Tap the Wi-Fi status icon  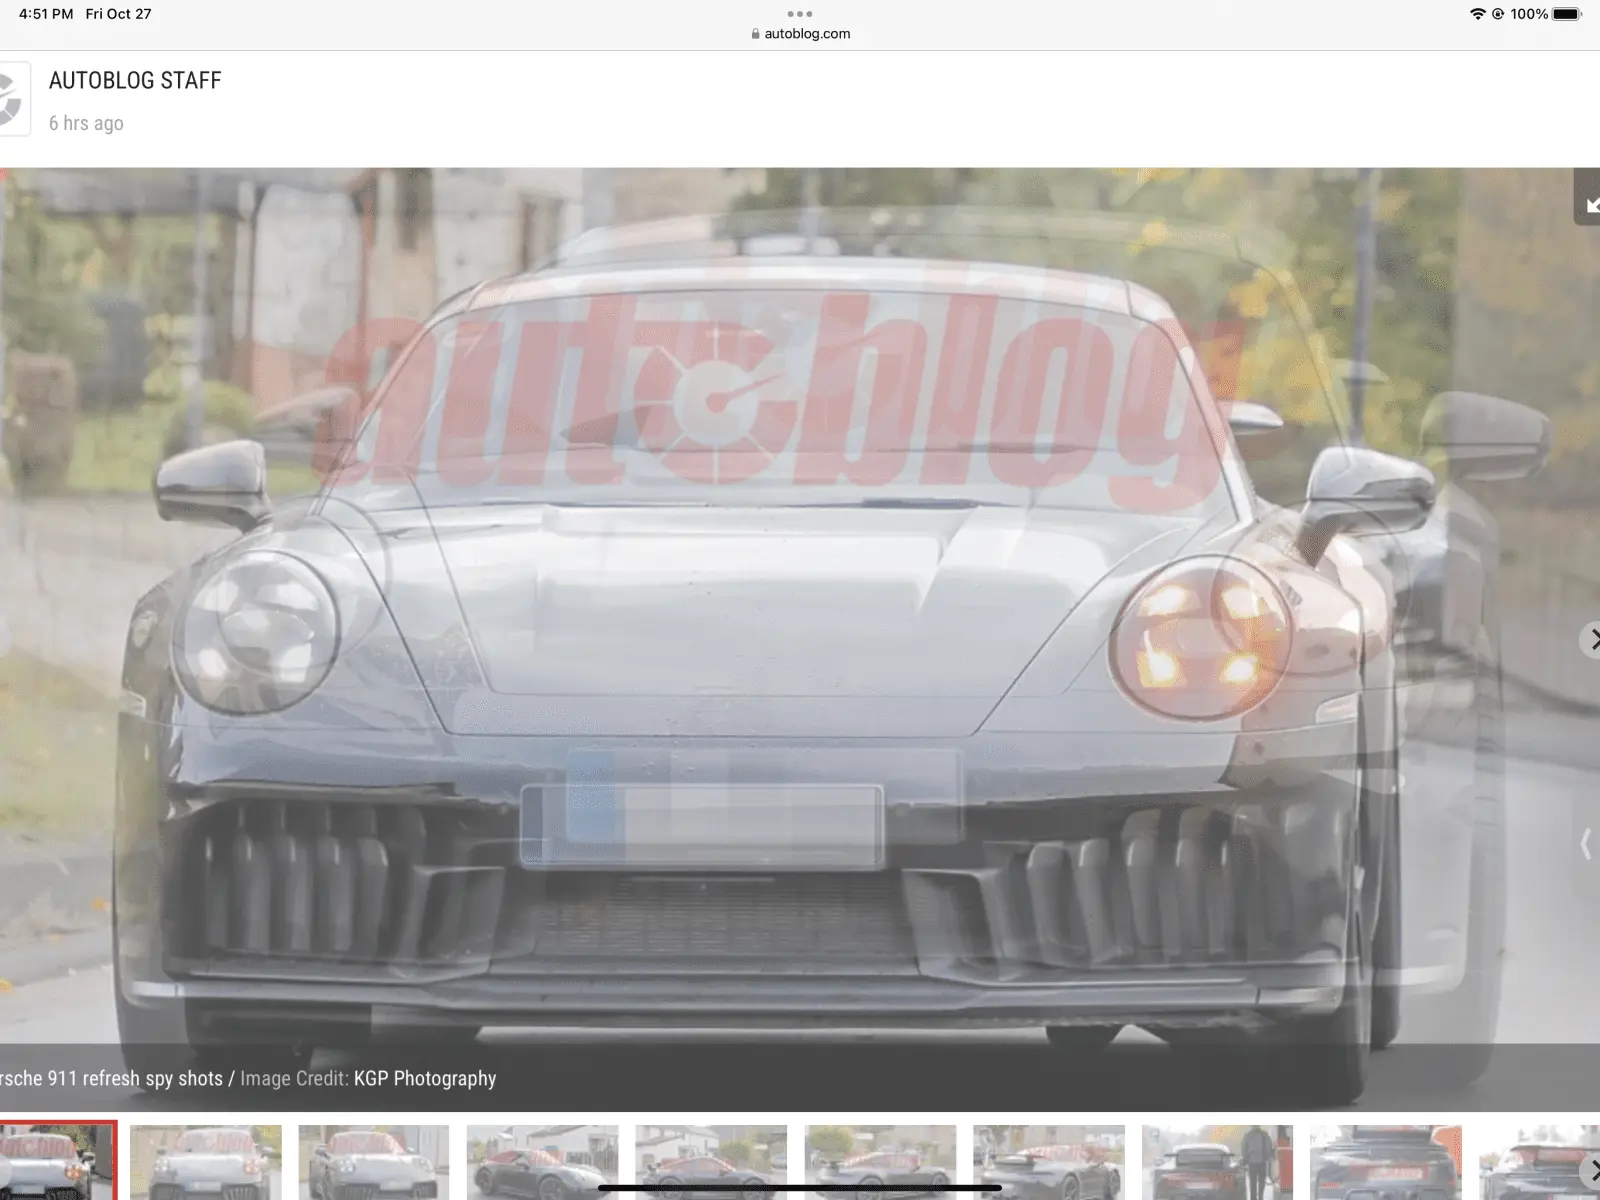(x=1477, y=14)
